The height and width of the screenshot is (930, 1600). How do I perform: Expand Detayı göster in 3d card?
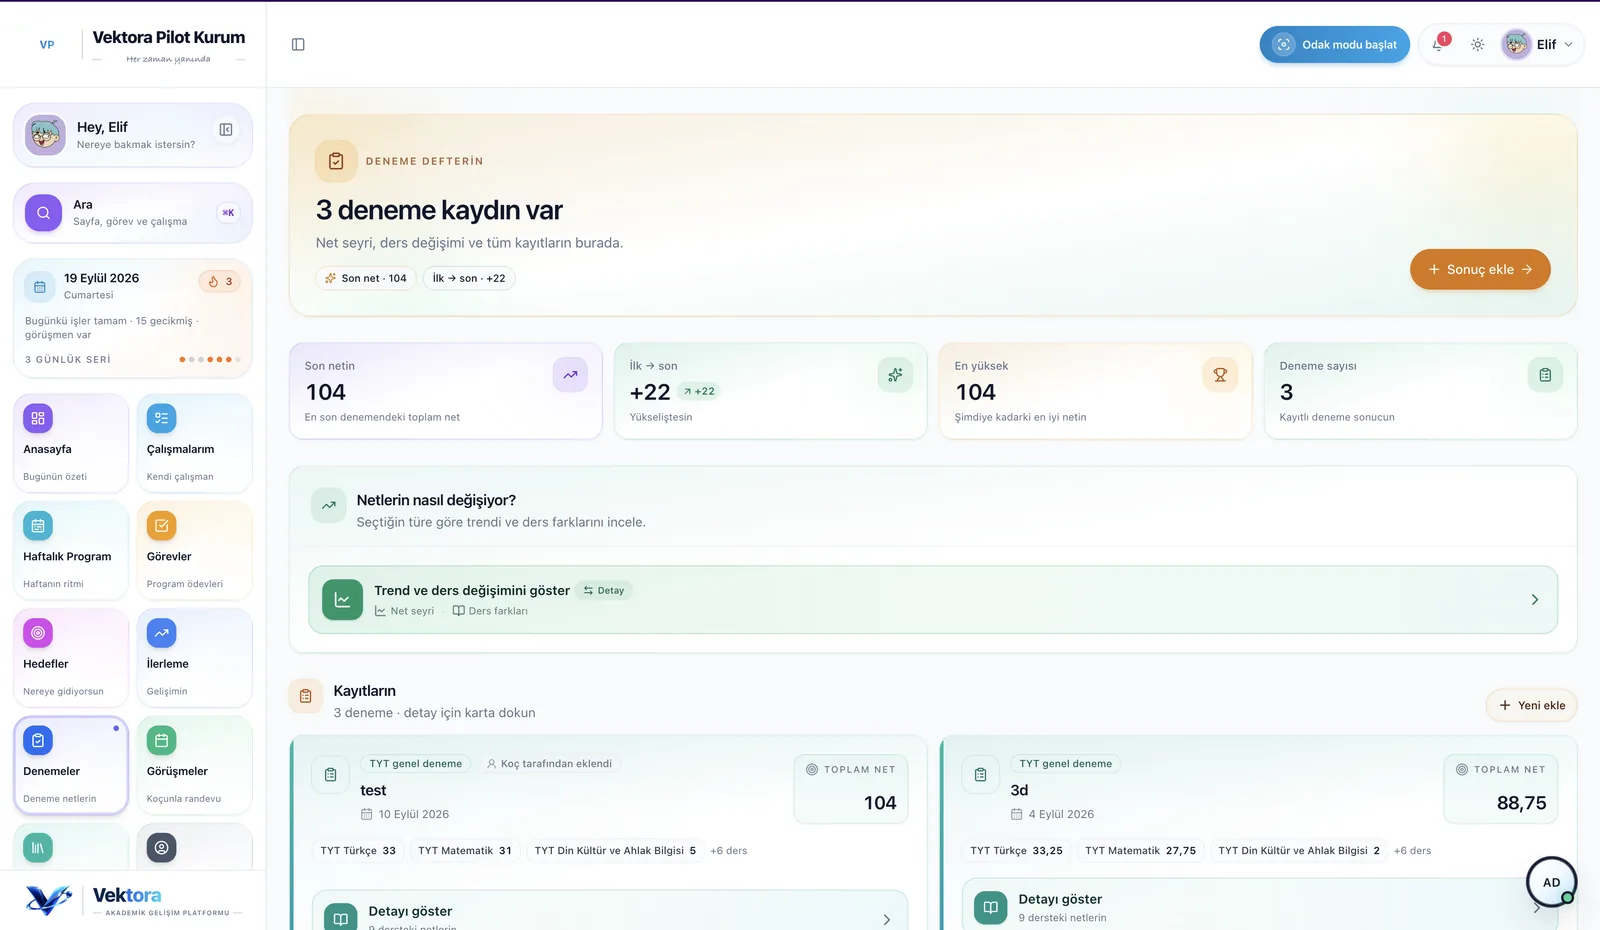[1260, 905]
